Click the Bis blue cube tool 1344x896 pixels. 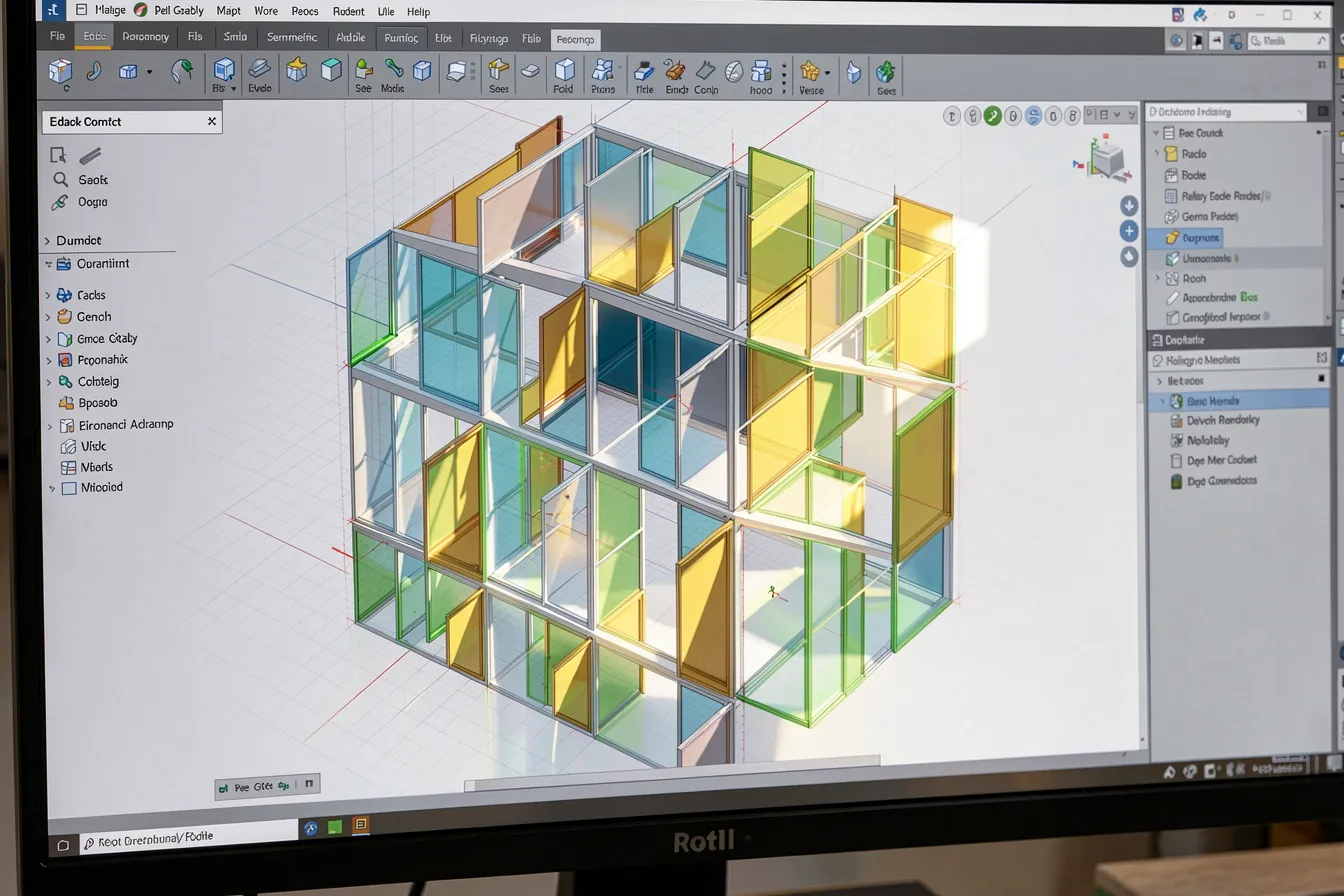click(224, 69)
